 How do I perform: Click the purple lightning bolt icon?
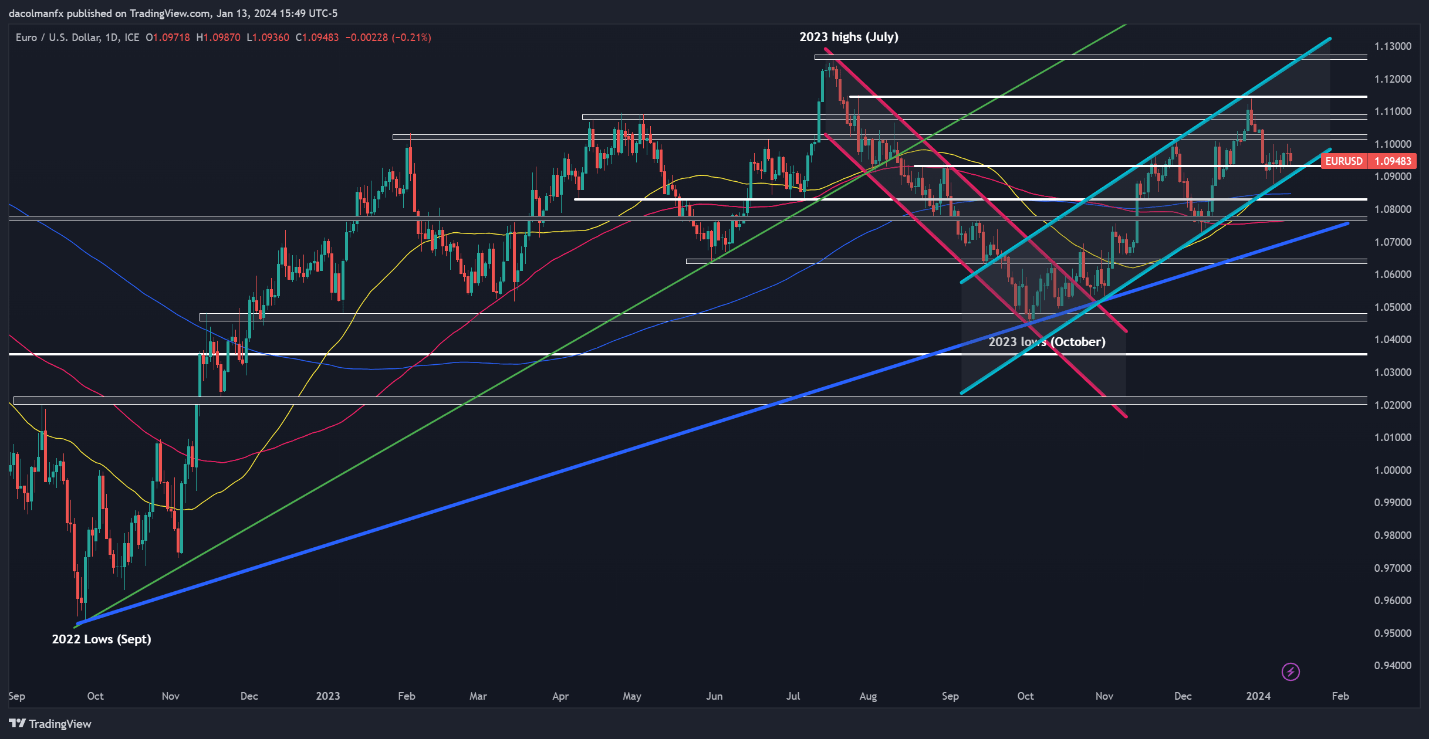tap(1290, 671)
